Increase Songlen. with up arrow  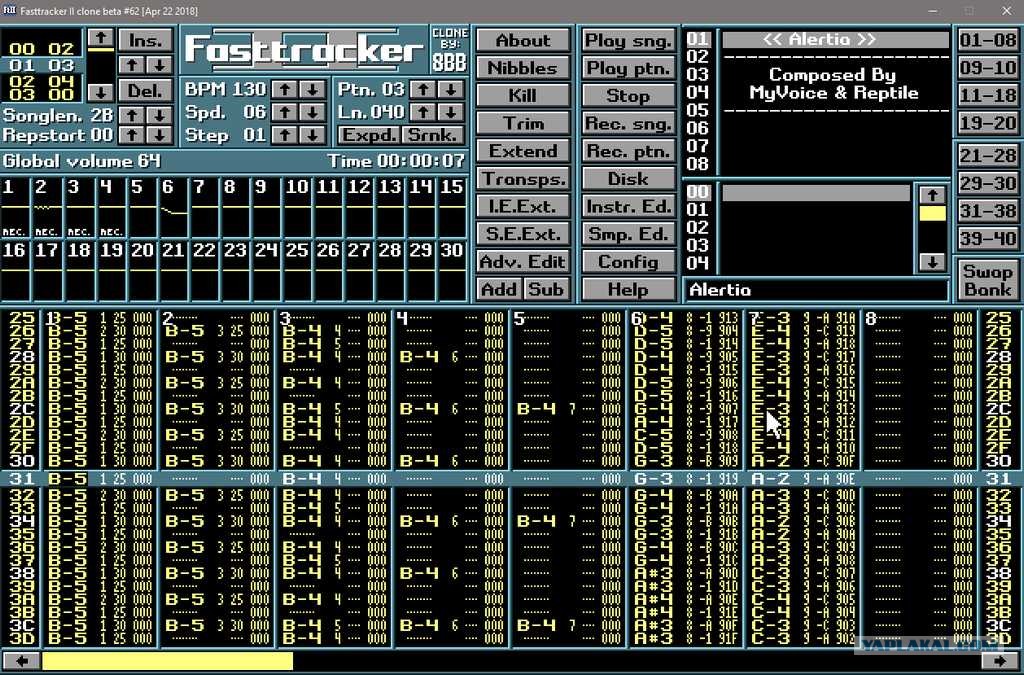pyautogui.click(x=132, y=116)
